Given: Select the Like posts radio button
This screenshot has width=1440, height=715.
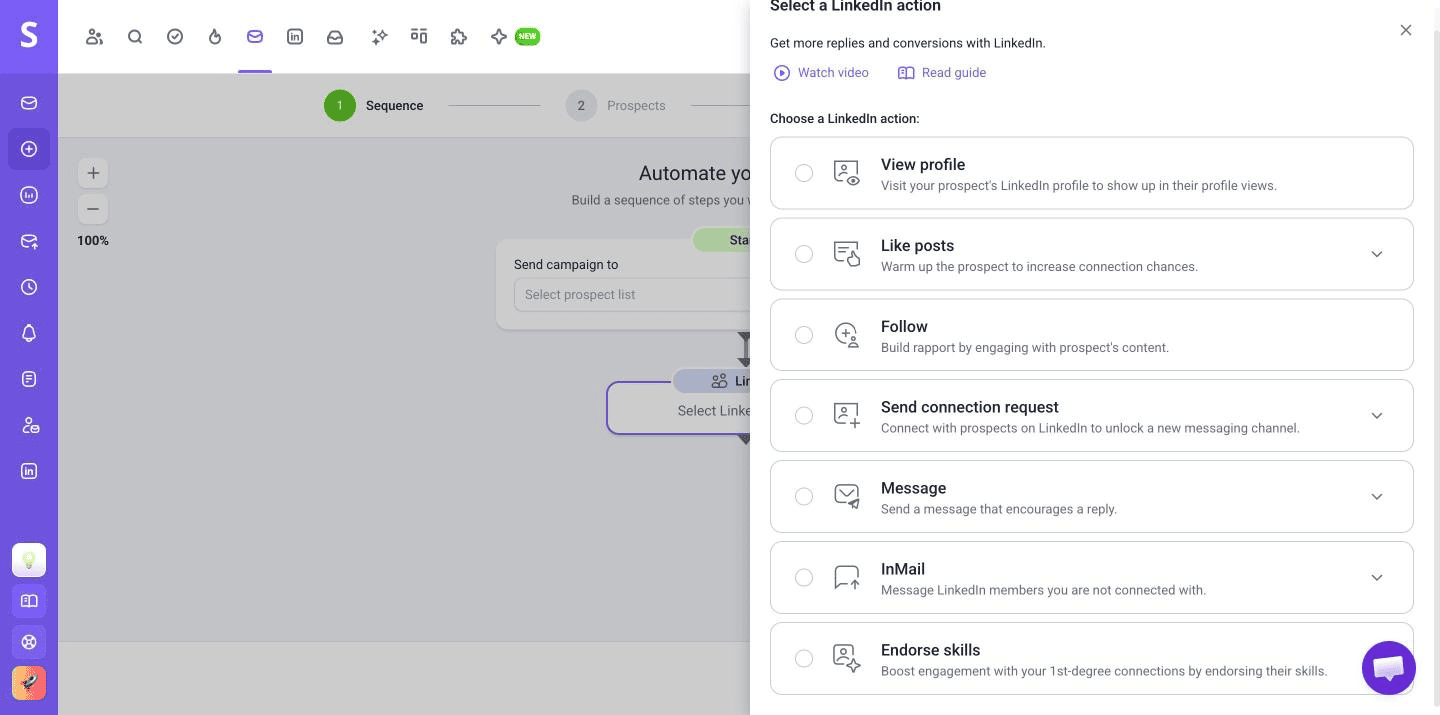Looking at the screenshot, I should coord(804,254).
